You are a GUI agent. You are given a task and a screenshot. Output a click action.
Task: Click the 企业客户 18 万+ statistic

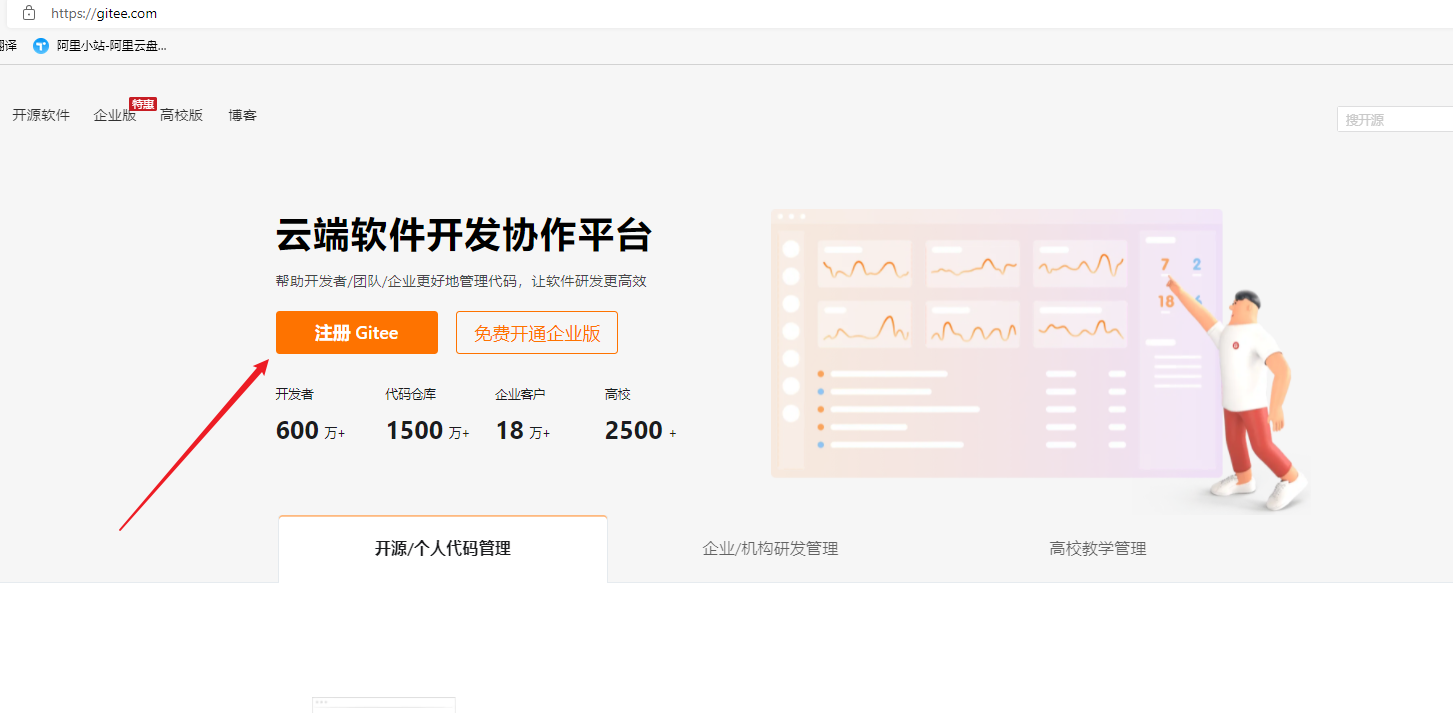pyautogui.click(x=523, y=415)
